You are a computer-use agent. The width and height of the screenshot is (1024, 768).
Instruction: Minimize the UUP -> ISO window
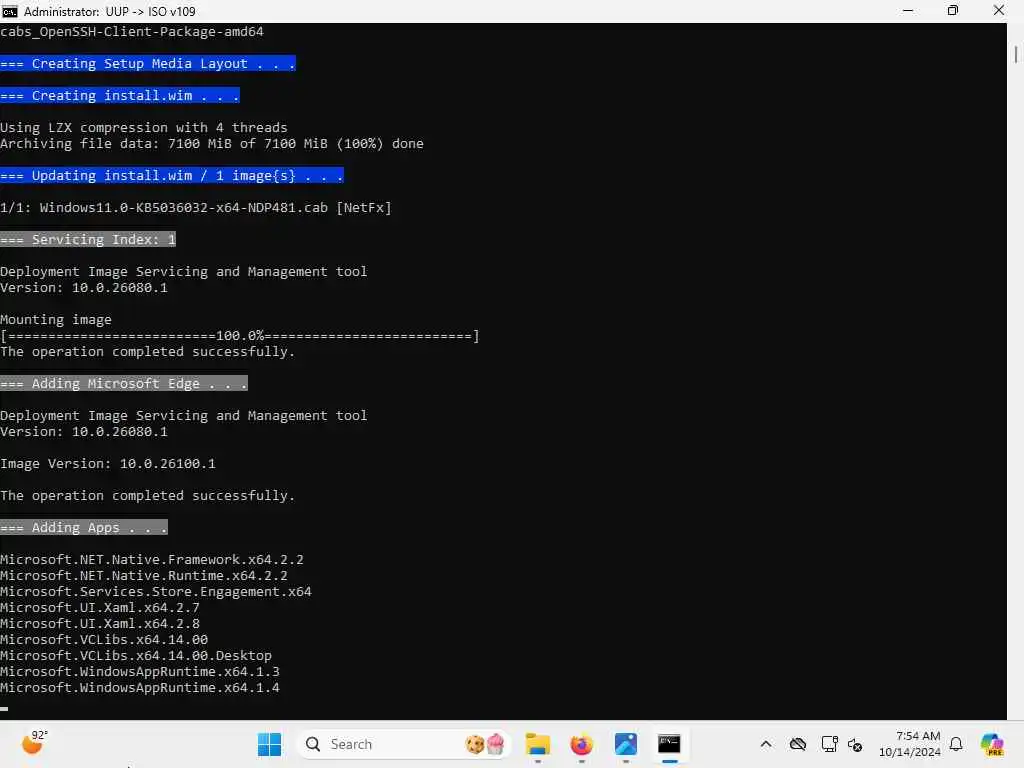(908, 10)
